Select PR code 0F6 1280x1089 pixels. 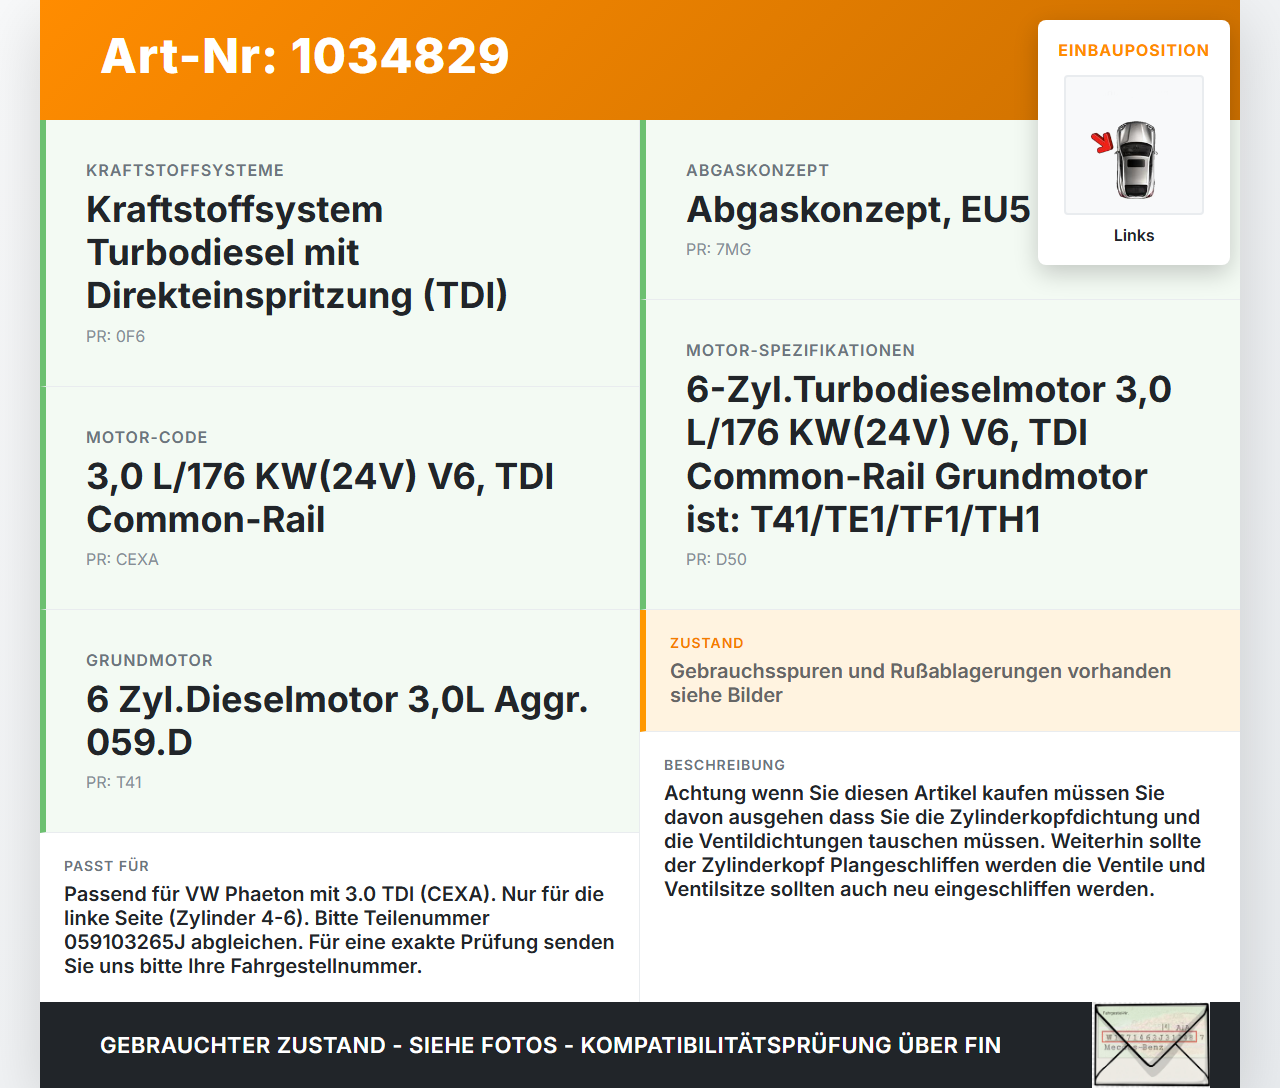click(115, 337)
